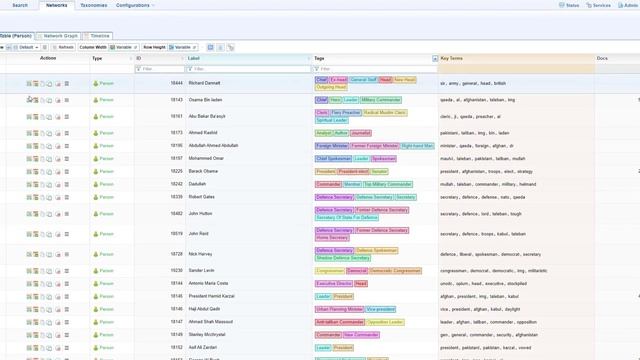Click green grid action icon in Ahmad Shah Massoud row

coord(29,322)
